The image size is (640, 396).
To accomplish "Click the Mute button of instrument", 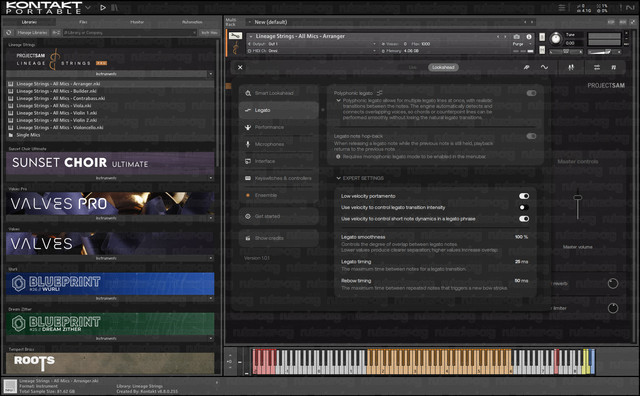I will 542,50.
